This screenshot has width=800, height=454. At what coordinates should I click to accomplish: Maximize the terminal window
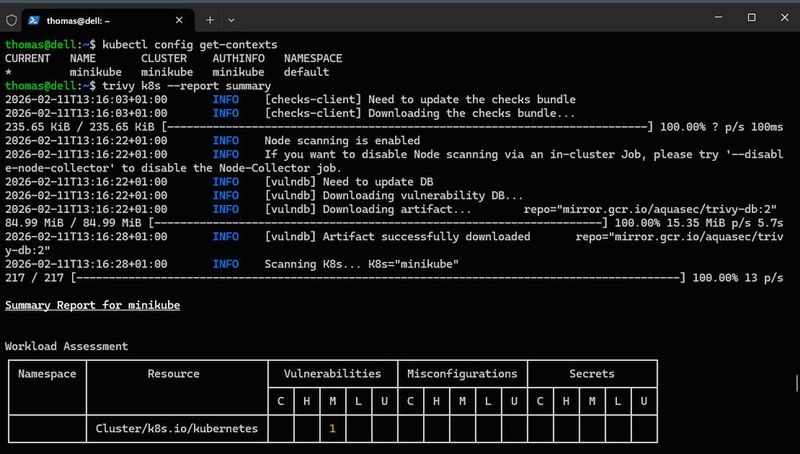[x=752, y=17]
